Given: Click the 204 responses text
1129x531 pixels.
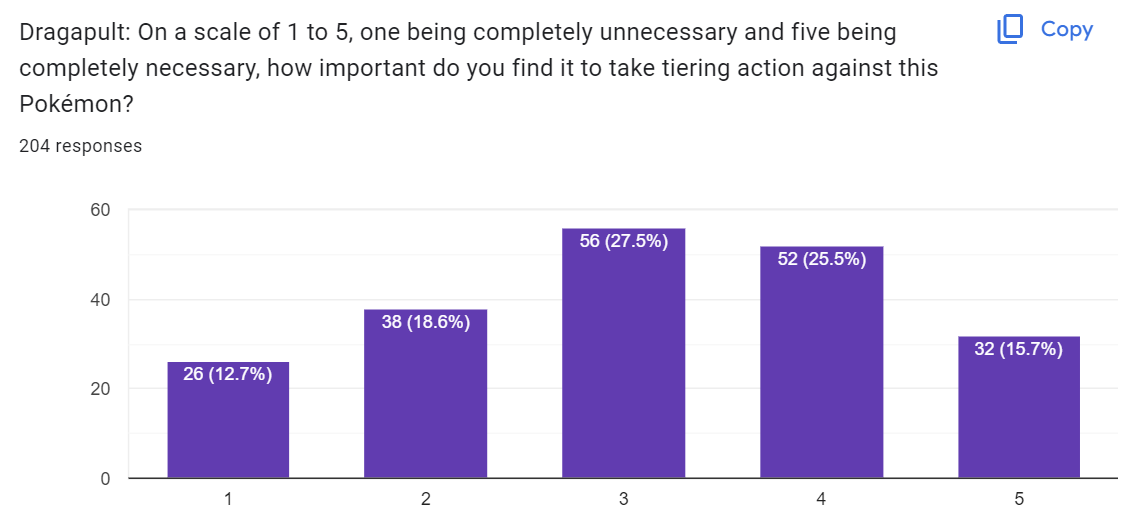Looking at the screenshot, I should tap(81, 146).
